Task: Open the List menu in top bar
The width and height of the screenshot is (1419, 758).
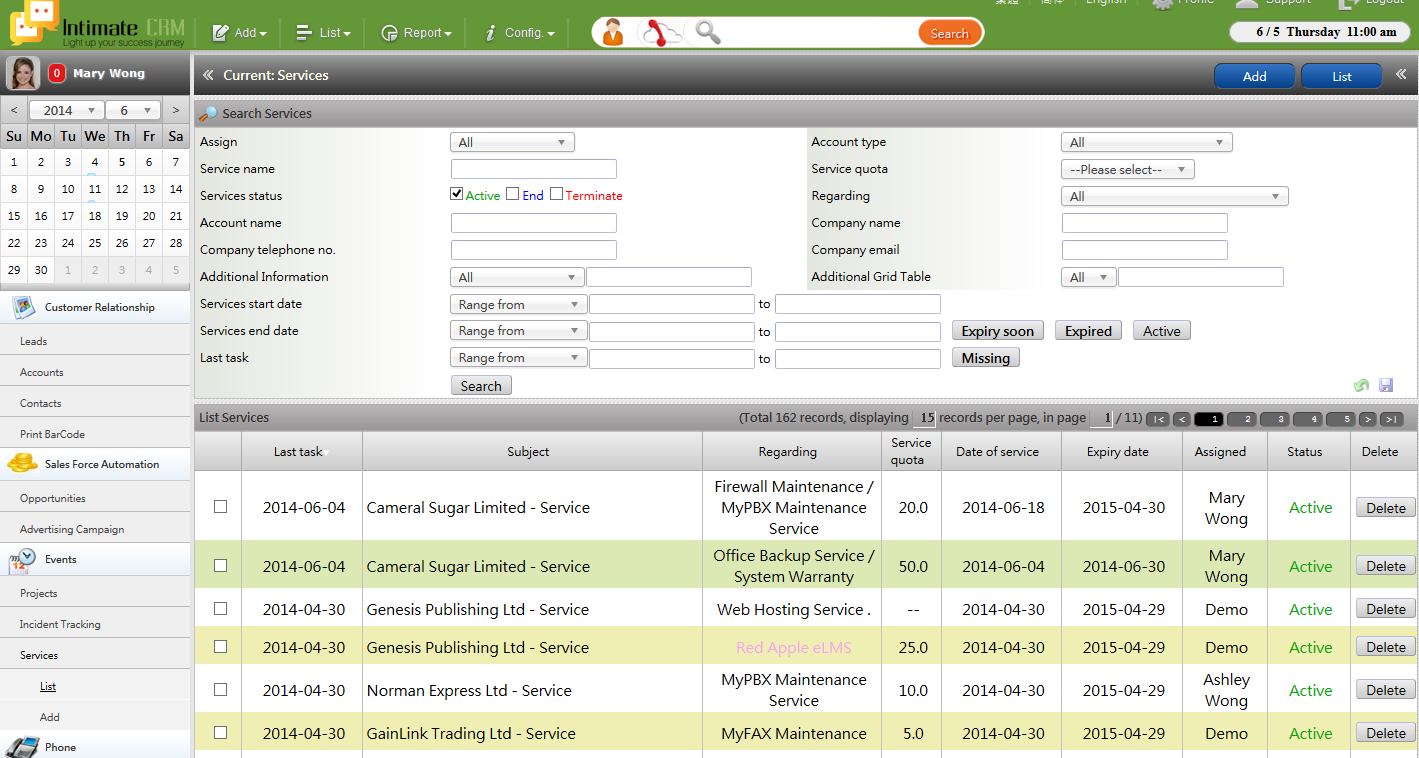Action: (323, 33)
